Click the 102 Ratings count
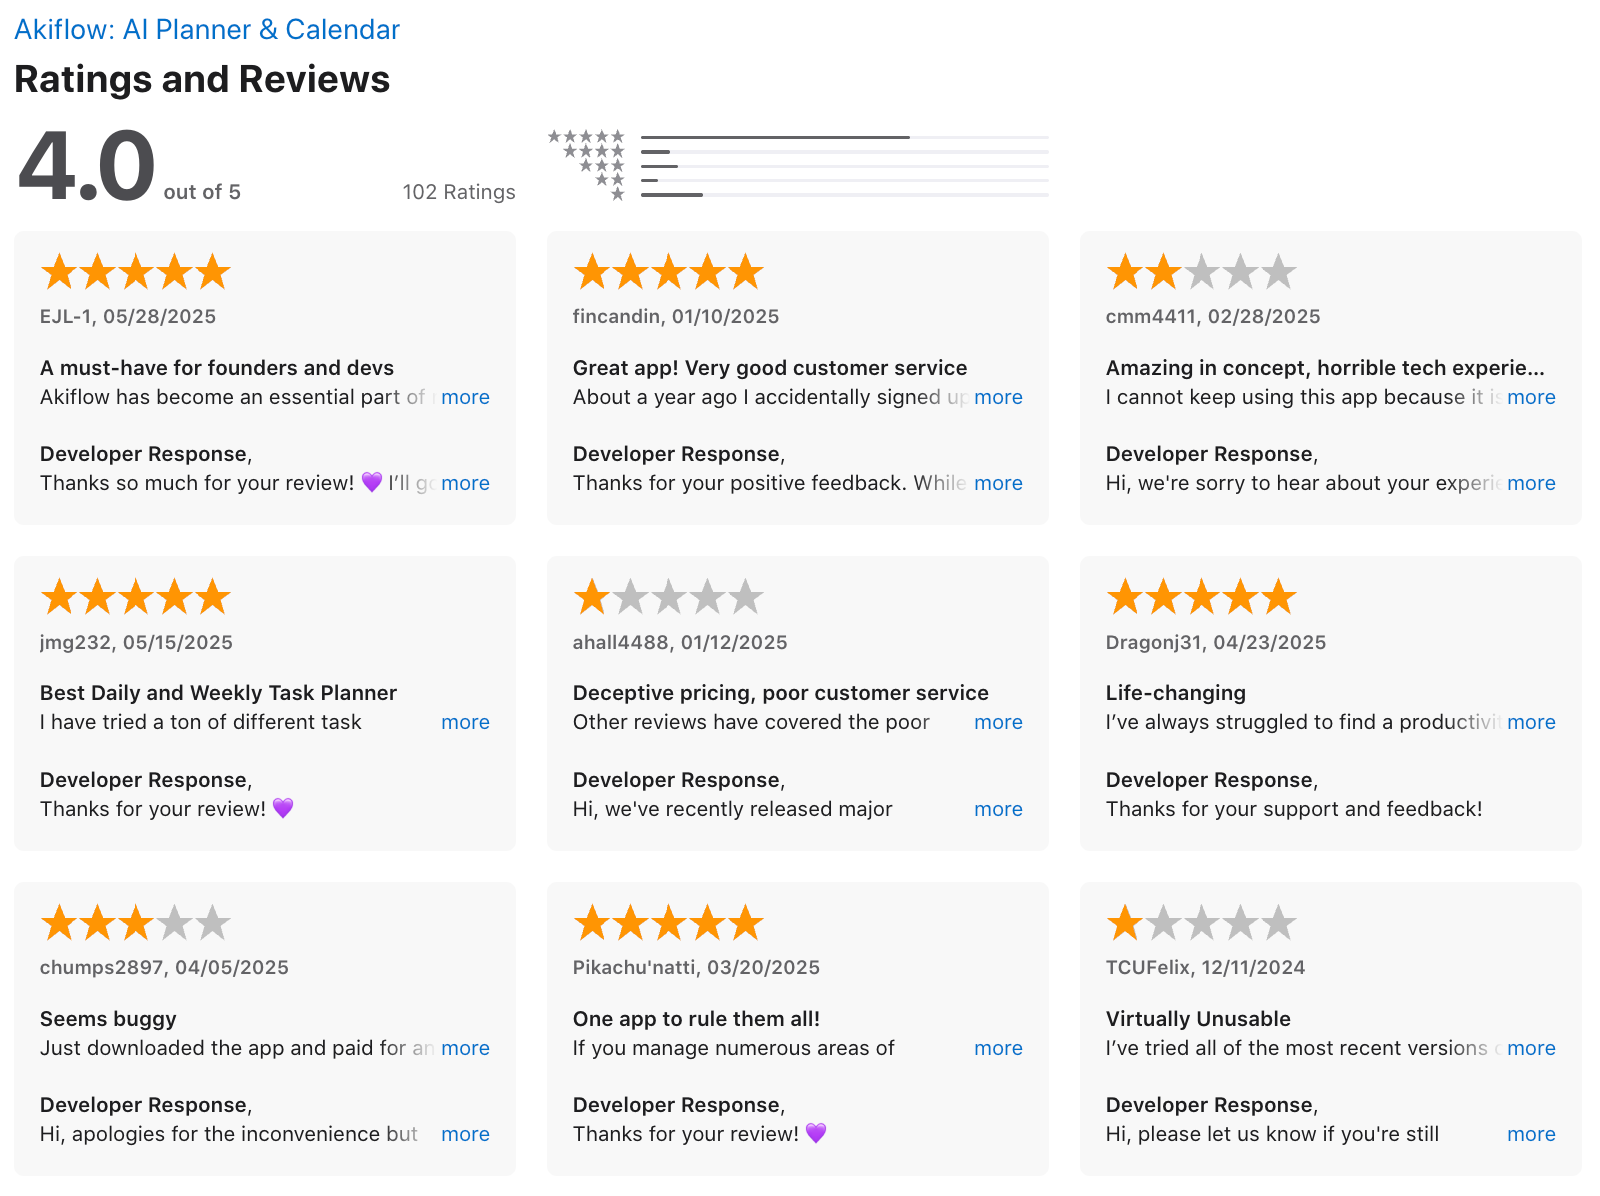This screenshot has width=1600, height=1196. (459, 192)
